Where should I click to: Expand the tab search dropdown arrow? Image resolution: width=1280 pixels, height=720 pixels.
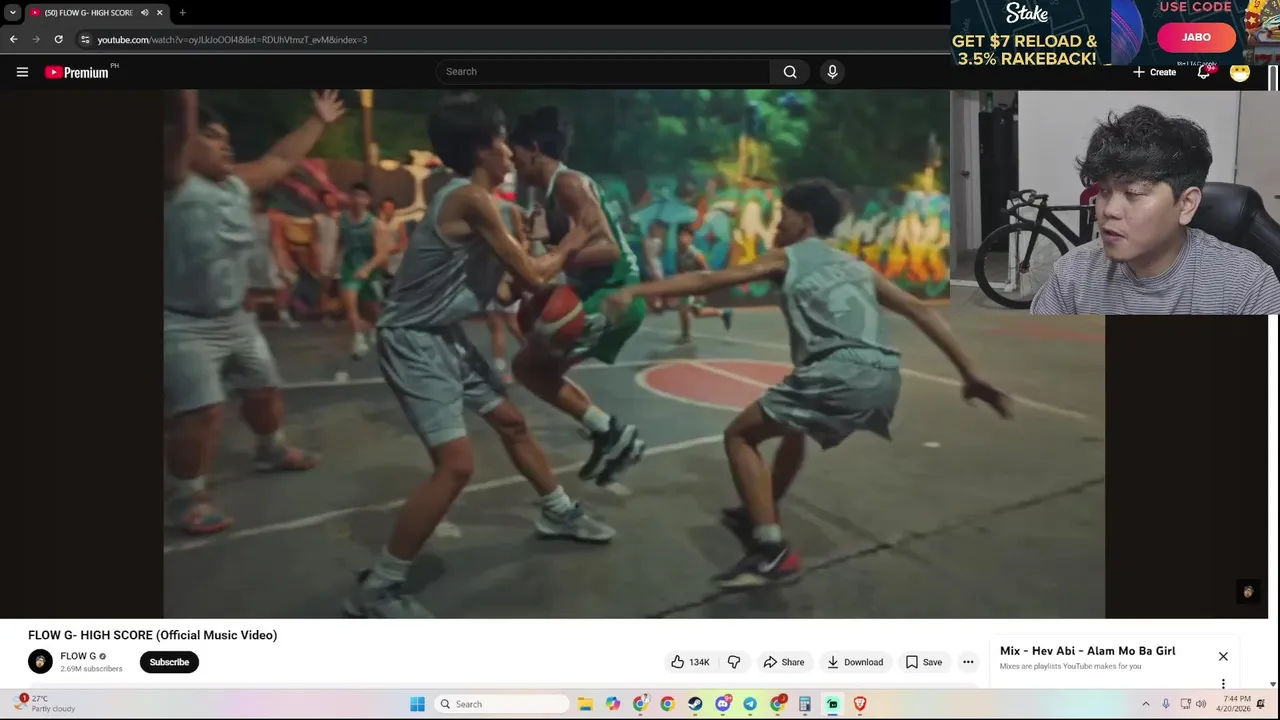(x=12, y=13)
